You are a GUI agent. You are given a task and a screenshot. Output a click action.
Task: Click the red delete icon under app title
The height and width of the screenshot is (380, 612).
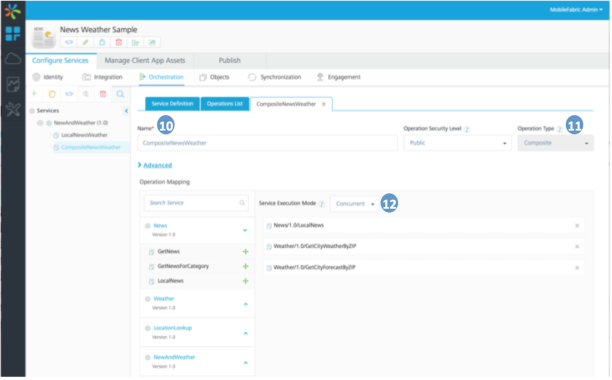click(x=119, y=42)
